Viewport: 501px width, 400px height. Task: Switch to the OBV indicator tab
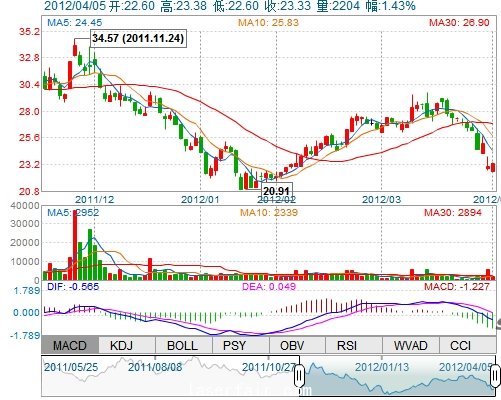coord(292,345)
